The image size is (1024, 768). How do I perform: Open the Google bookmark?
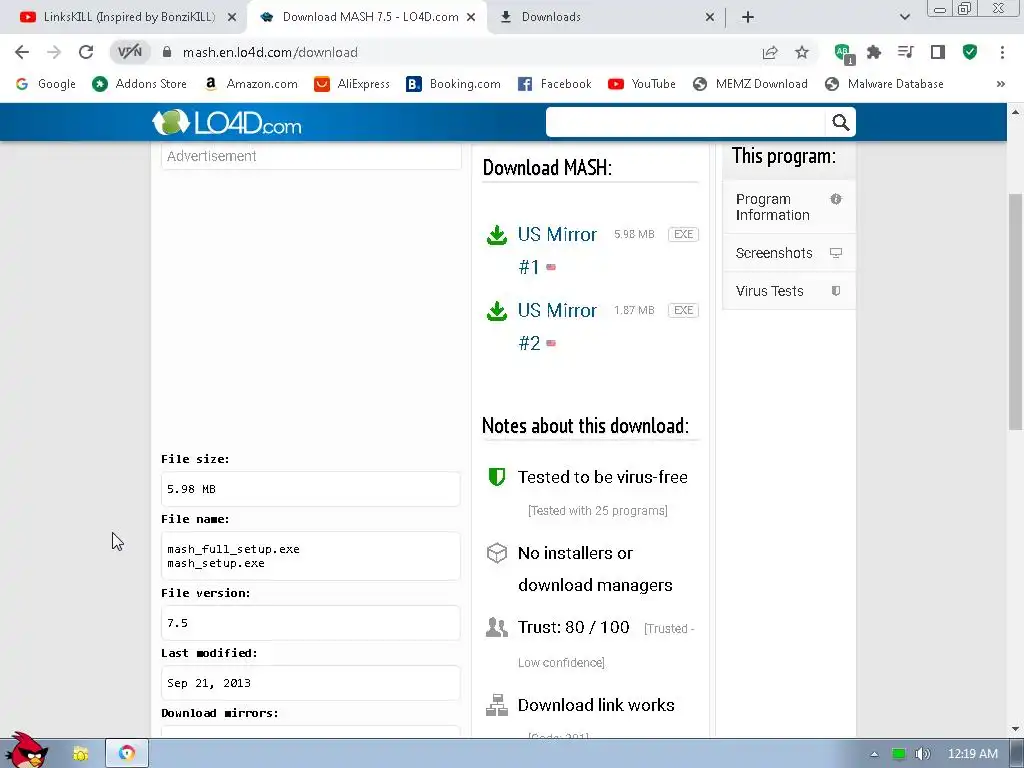point(46,84)
